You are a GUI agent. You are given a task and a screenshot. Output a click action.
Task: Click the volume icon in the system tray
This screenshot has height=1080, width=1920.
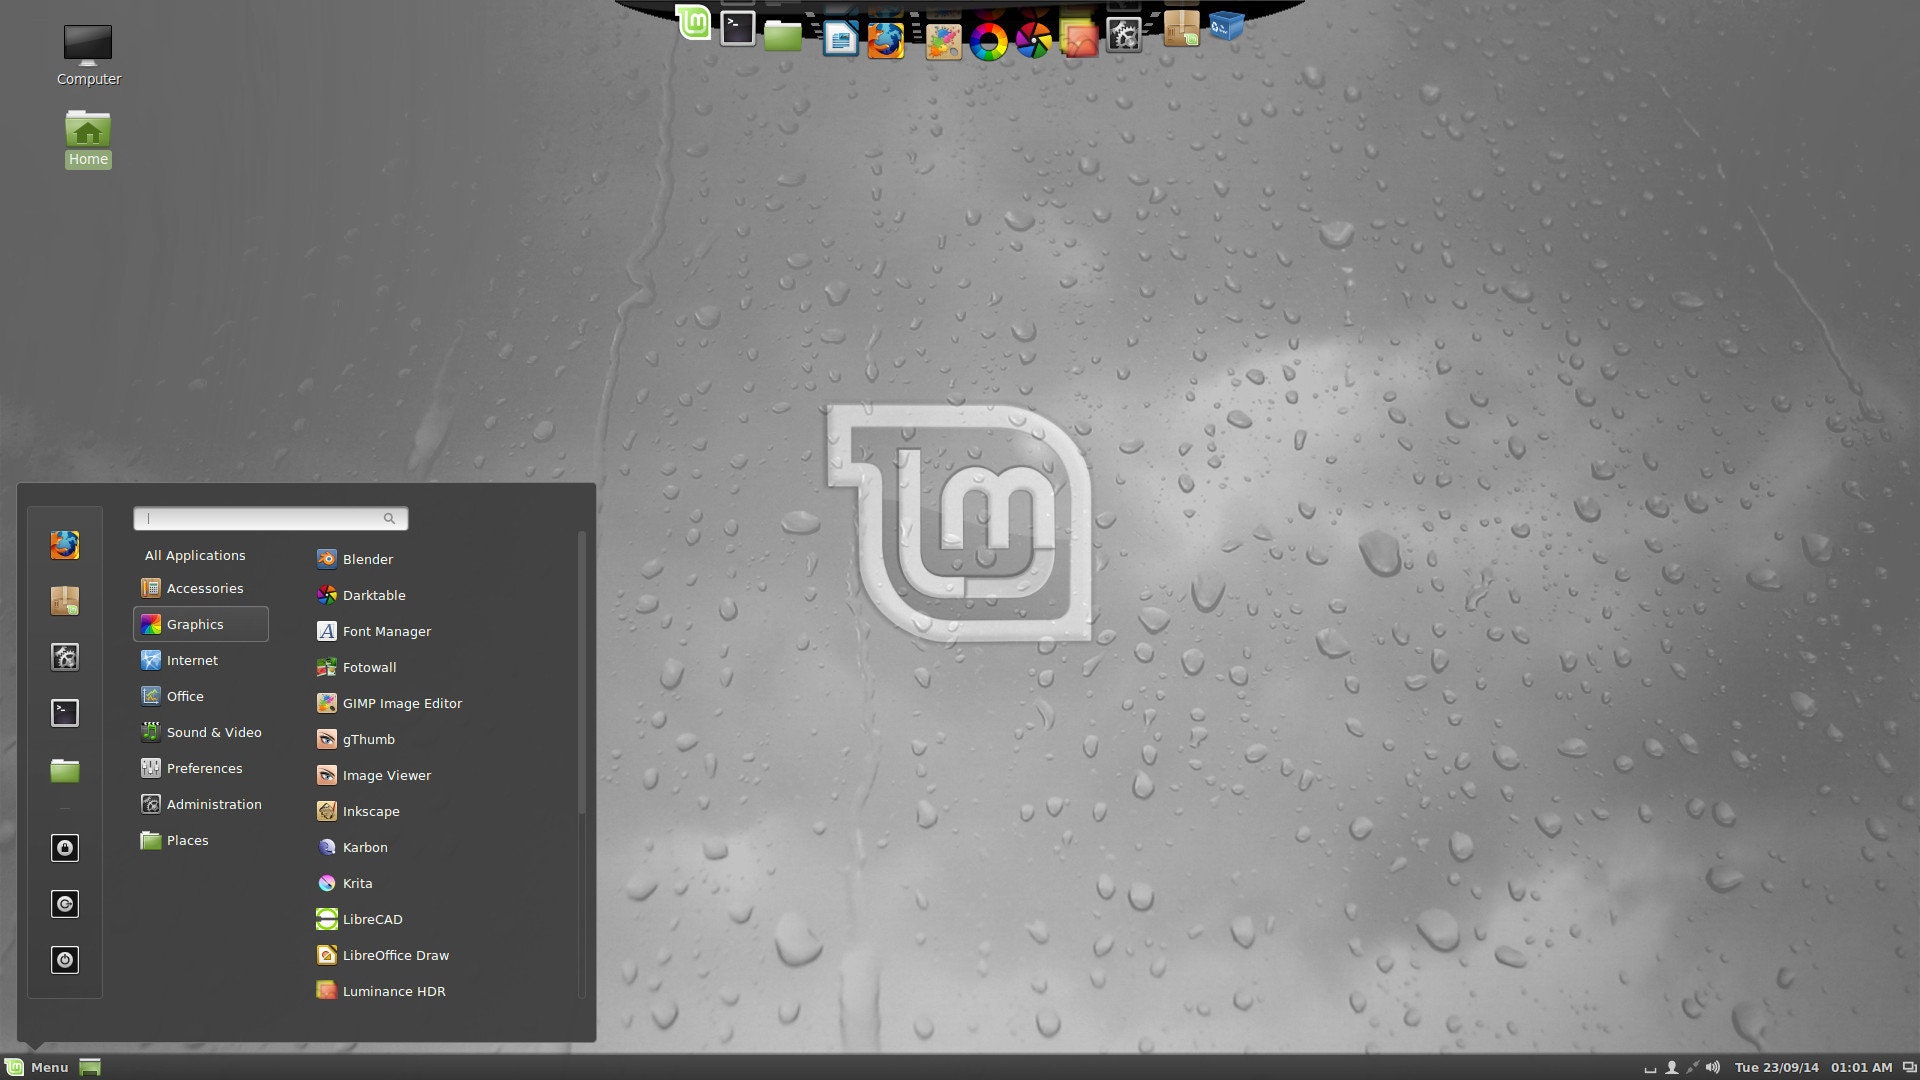pos(1714,1067)
